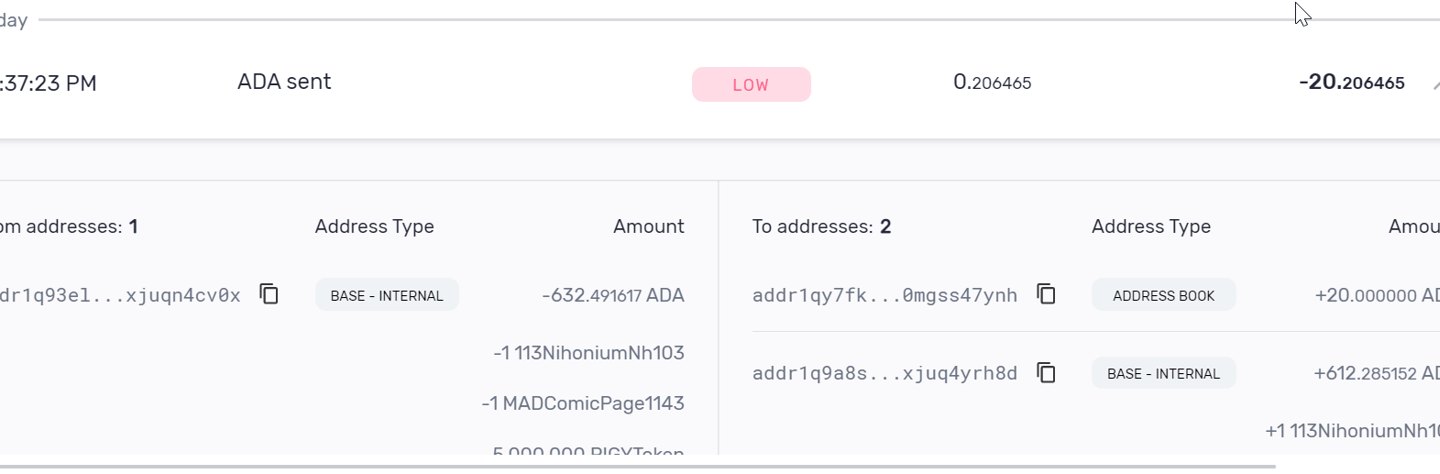The image size is (1440, 474).
Task: Copy the addr1q93el sender address
Action: coord(269,294)
